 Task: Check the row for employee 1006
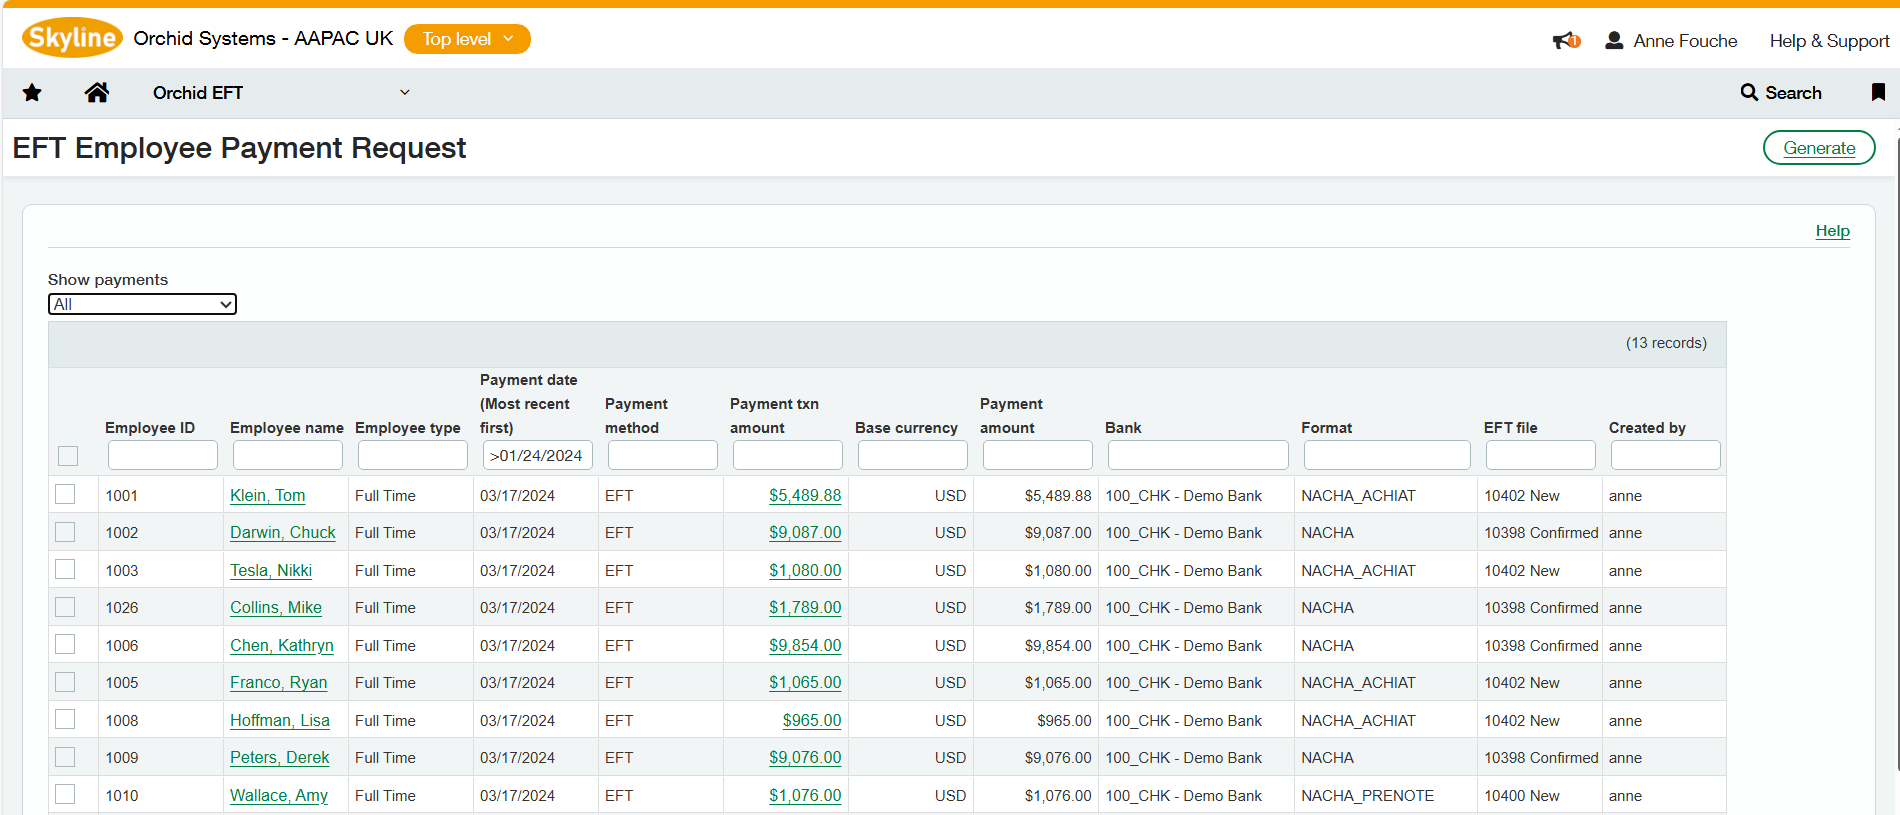(66, 645)
